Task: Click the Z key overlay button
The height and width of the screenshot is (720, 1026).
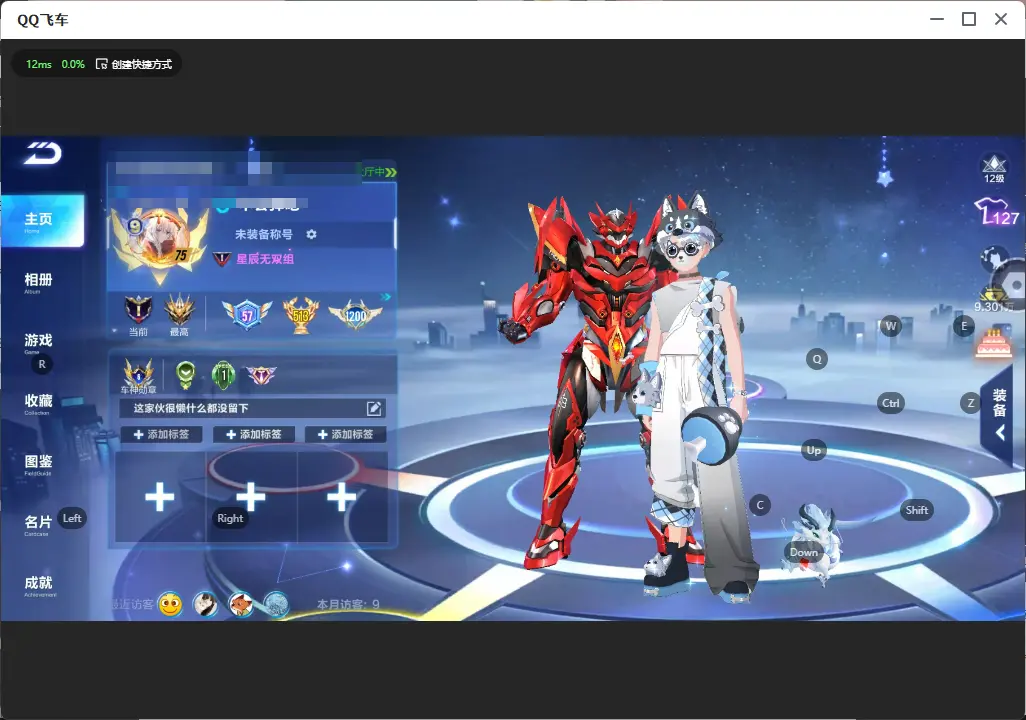Action: point(971,403)
